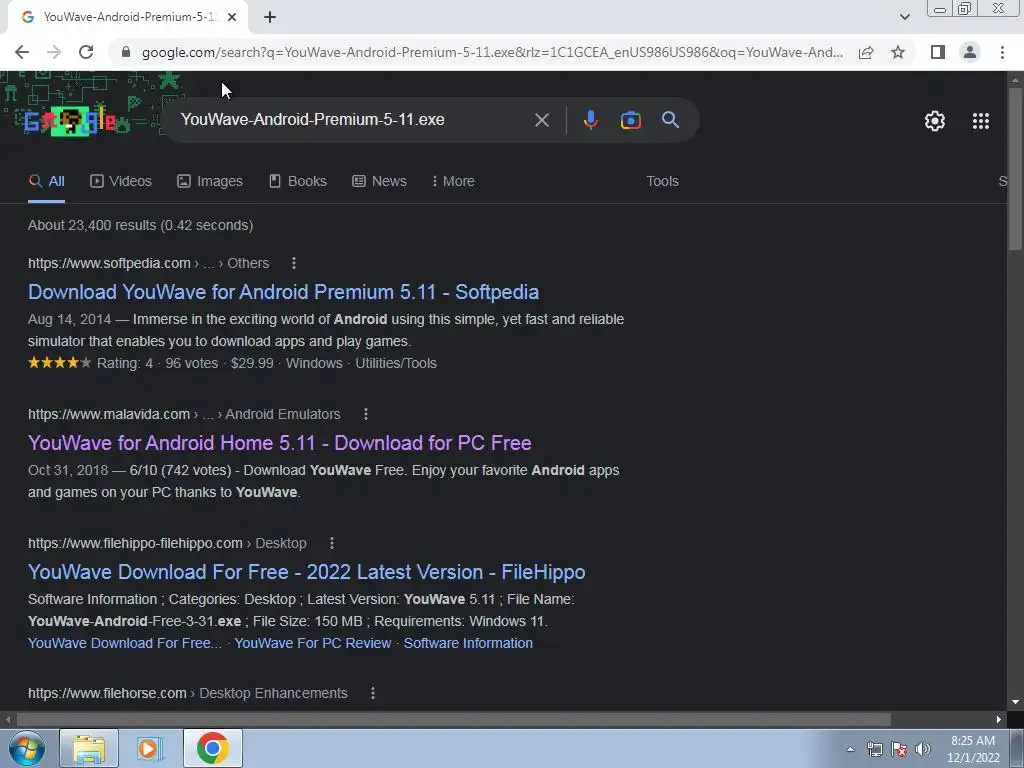Open the Software Information sitelink
Screen dimensions: 1024x768
(x=468, y=643)
